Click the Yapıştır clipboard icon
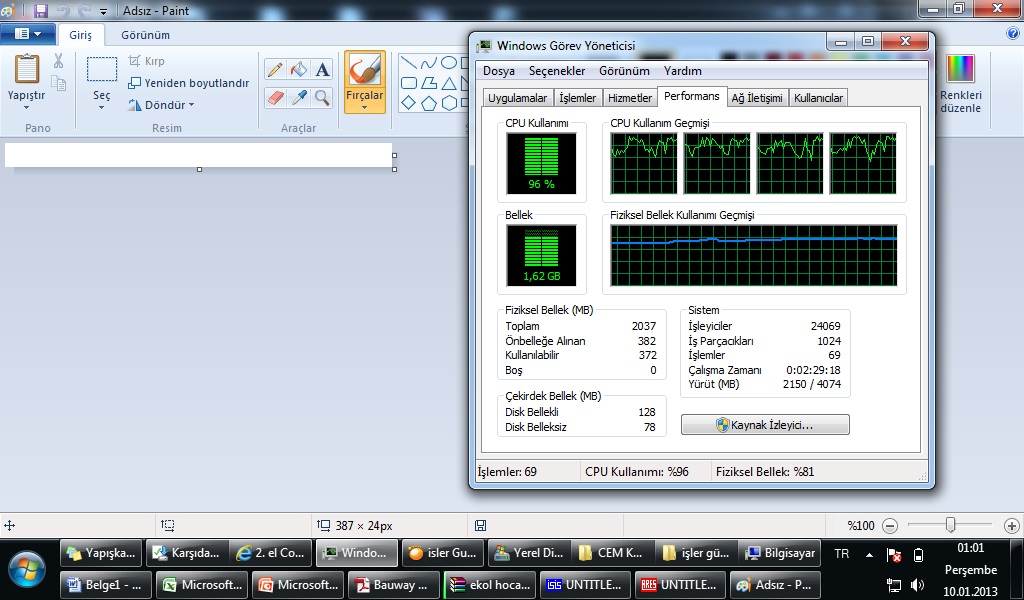 click(26, 69)
